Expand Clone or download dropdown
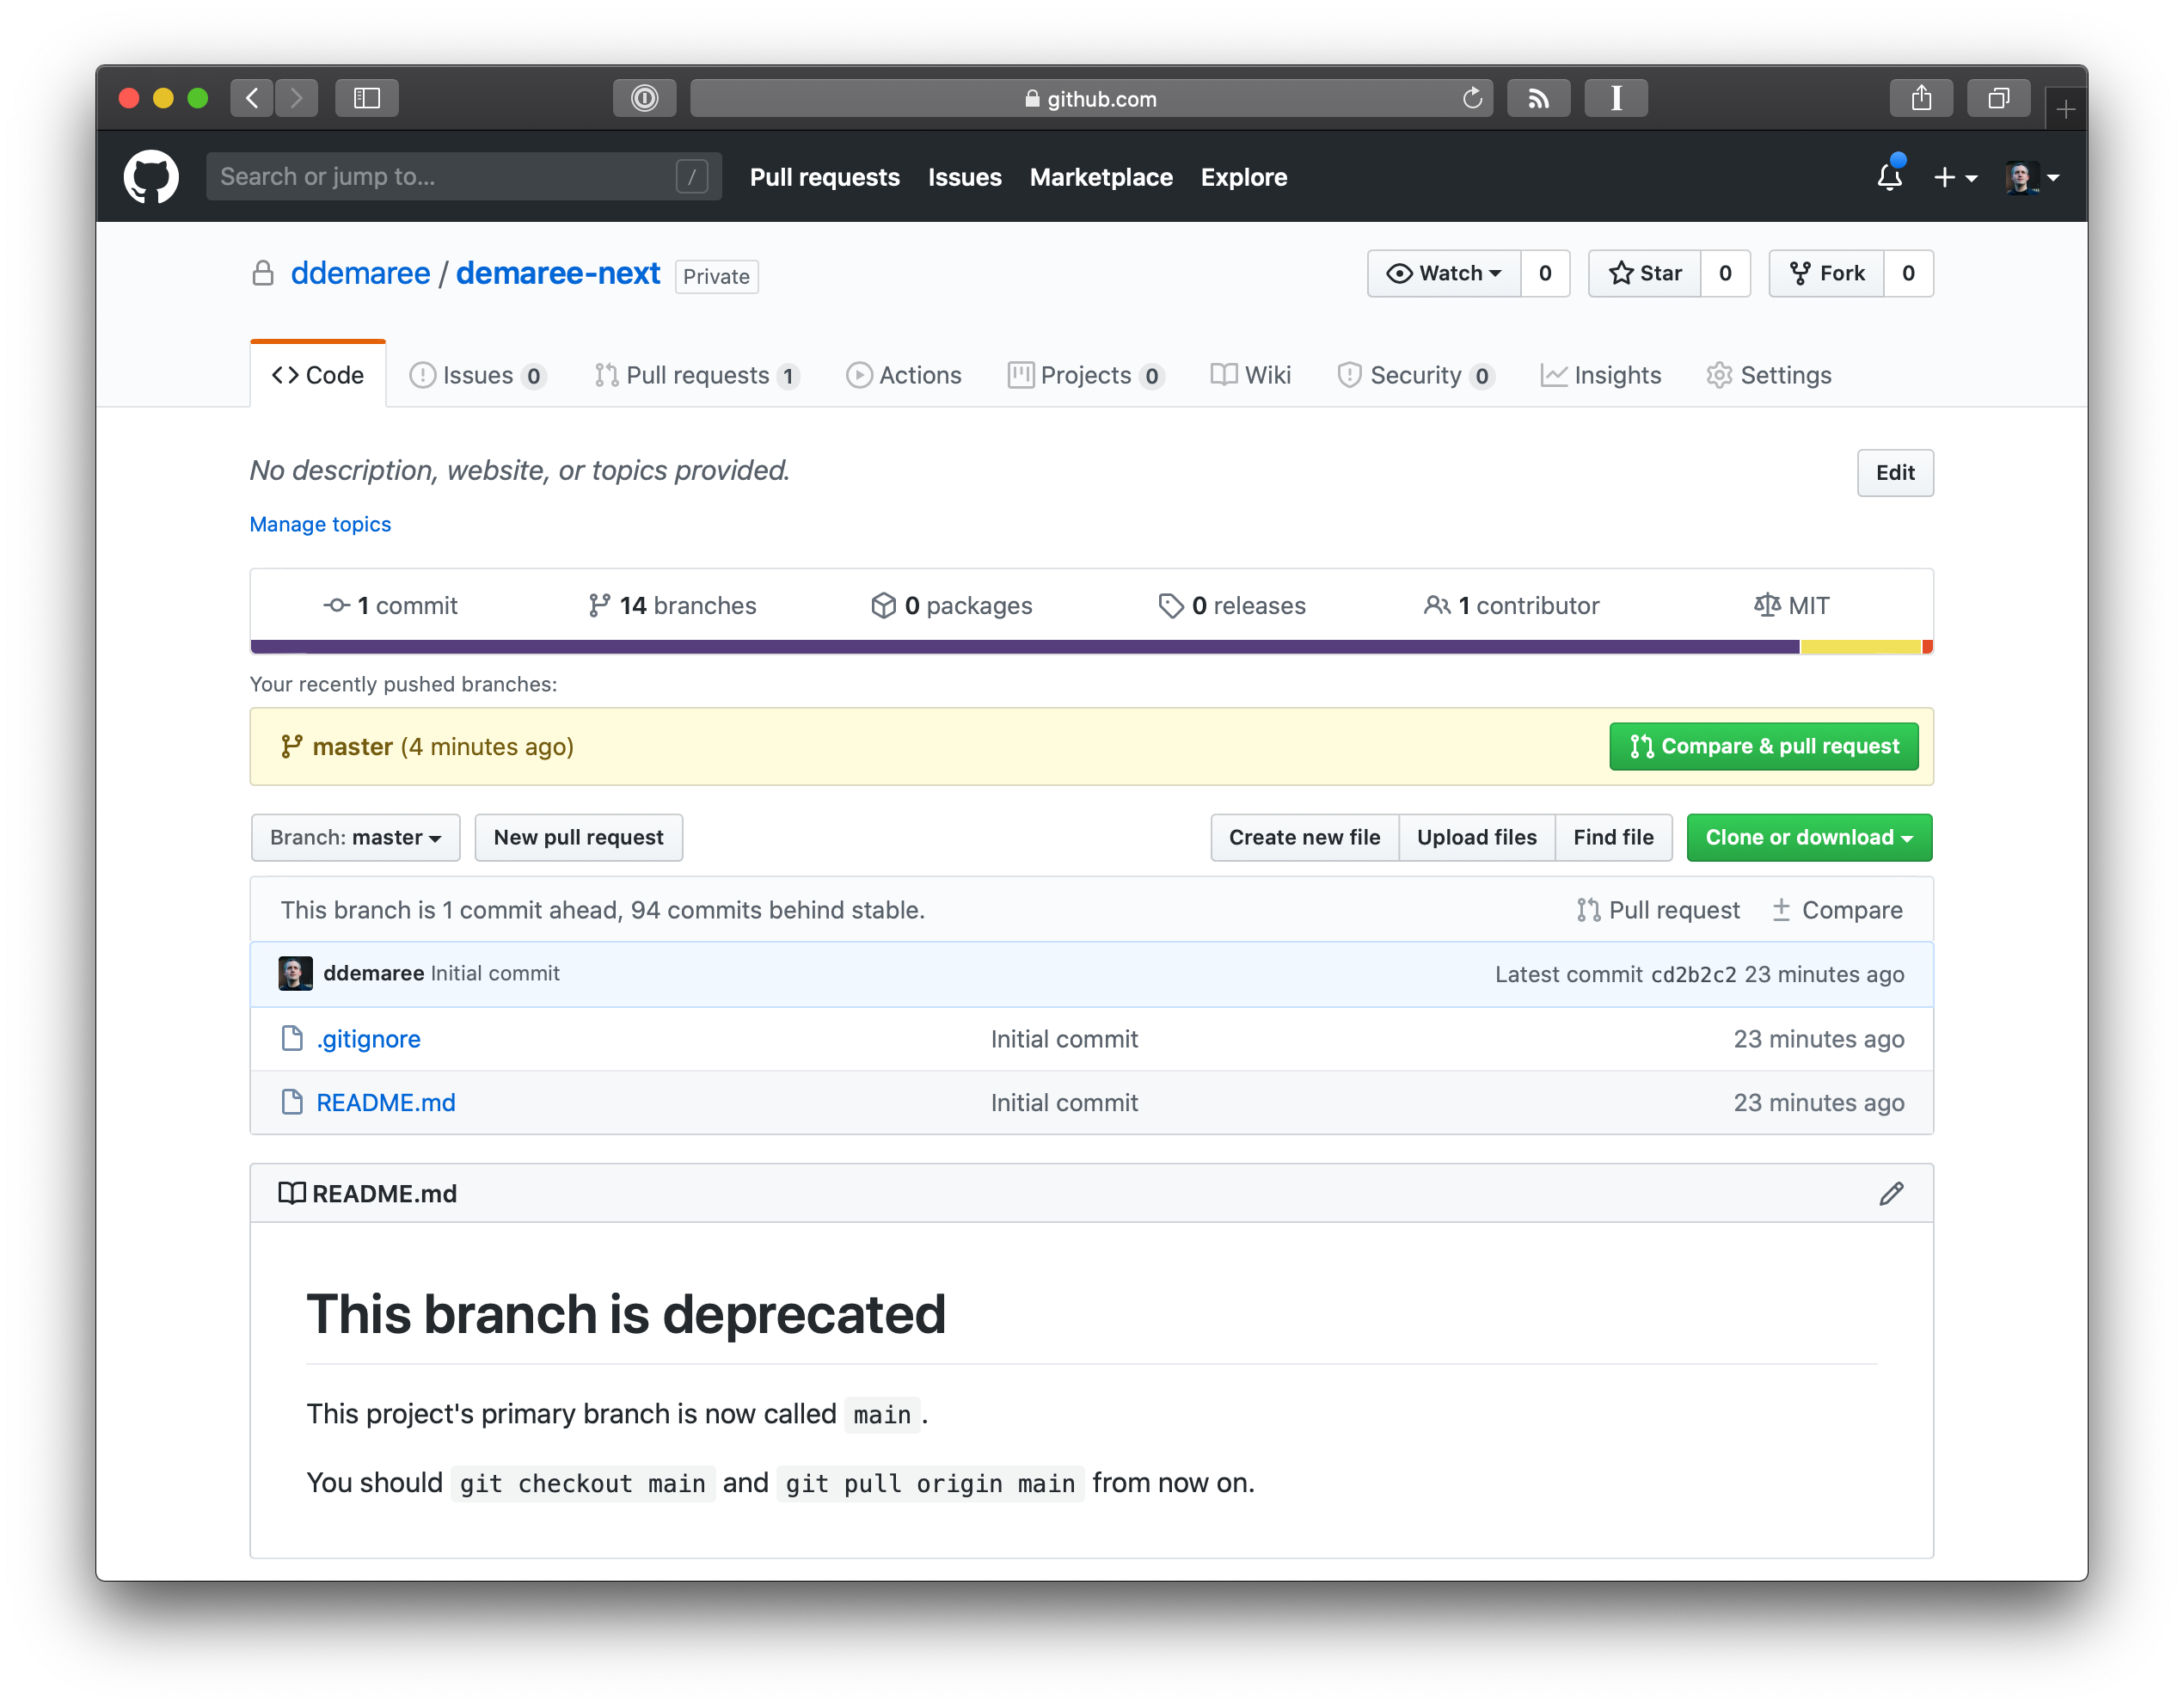The height and width of the screenshot is (1708, 2184). (1809, 837)
